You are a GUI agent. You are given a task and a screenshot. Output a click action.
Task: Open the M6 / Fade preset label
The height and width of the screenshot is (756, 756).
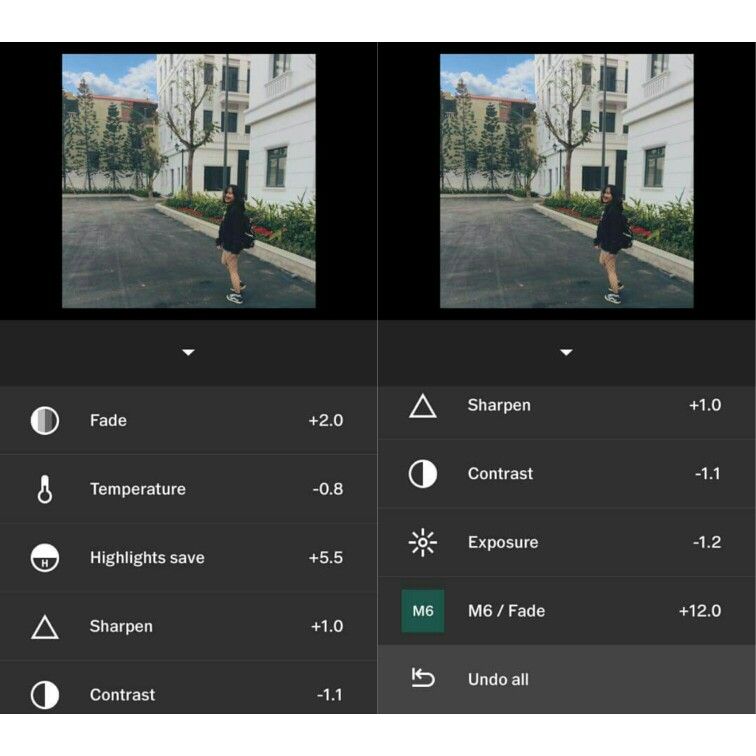click(x=506, y=611)
